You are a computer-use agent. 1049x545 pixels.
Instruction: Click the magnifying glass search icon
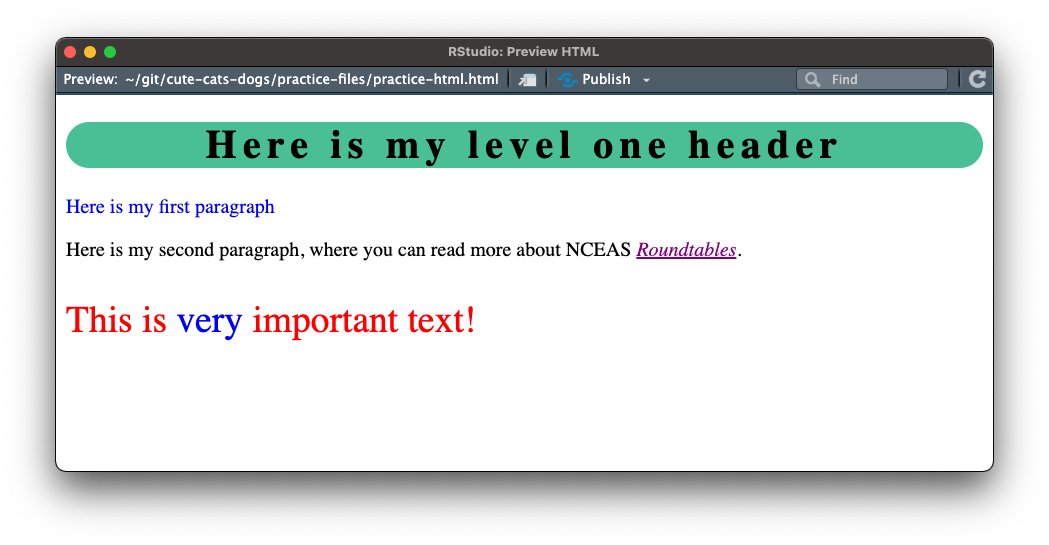[812, 79]
